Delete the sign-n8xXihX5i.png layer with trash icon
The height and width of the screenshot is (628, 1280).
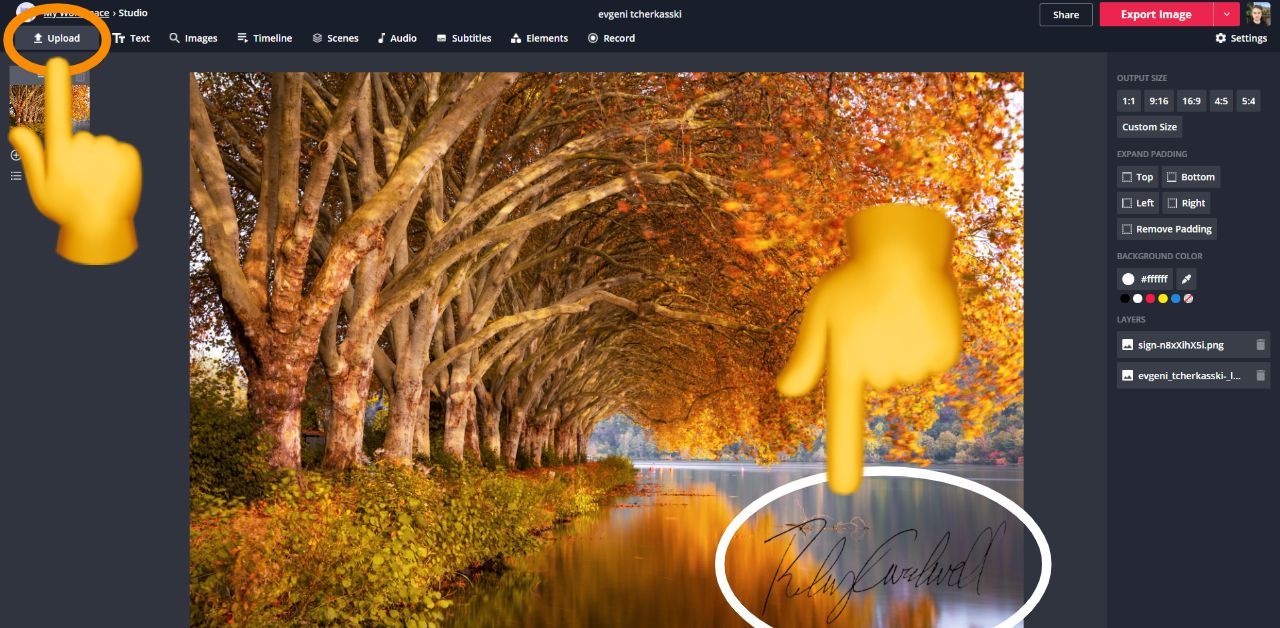[1260, 345]
